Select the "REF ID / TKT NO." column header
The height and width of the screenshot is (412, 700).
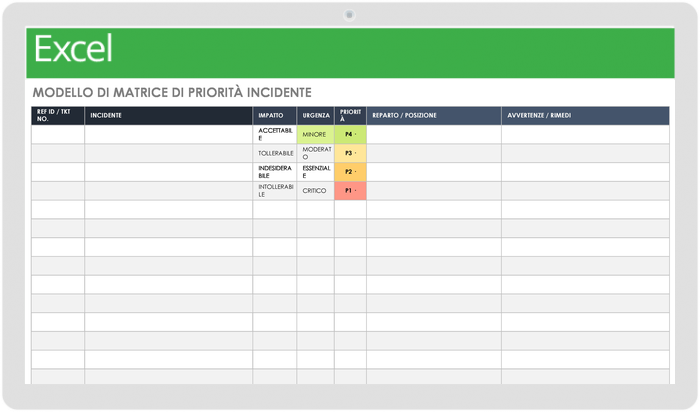click(58, 115)
